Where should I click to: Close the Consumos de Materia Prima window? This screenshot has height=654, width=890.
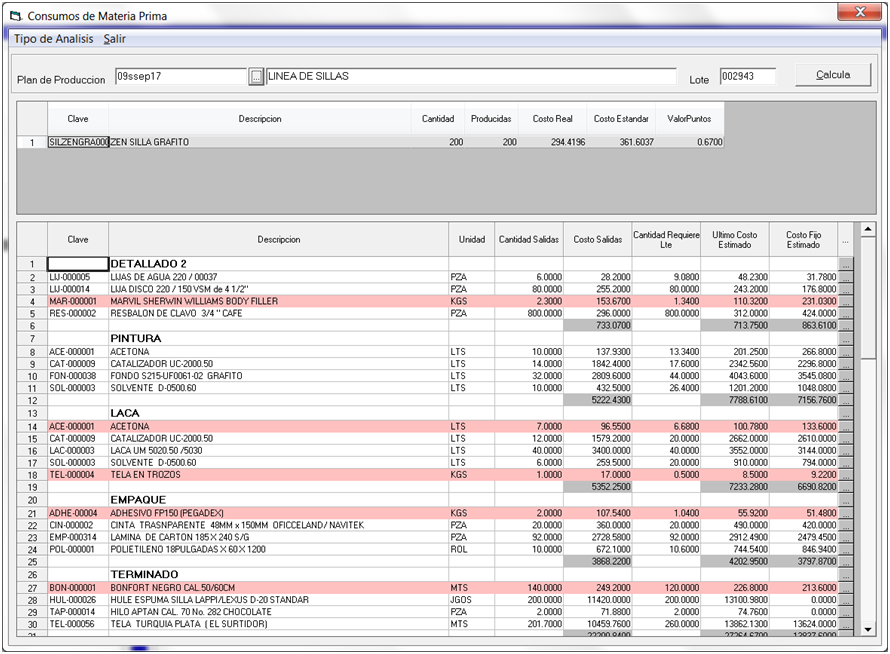click(x=860, y=12)
